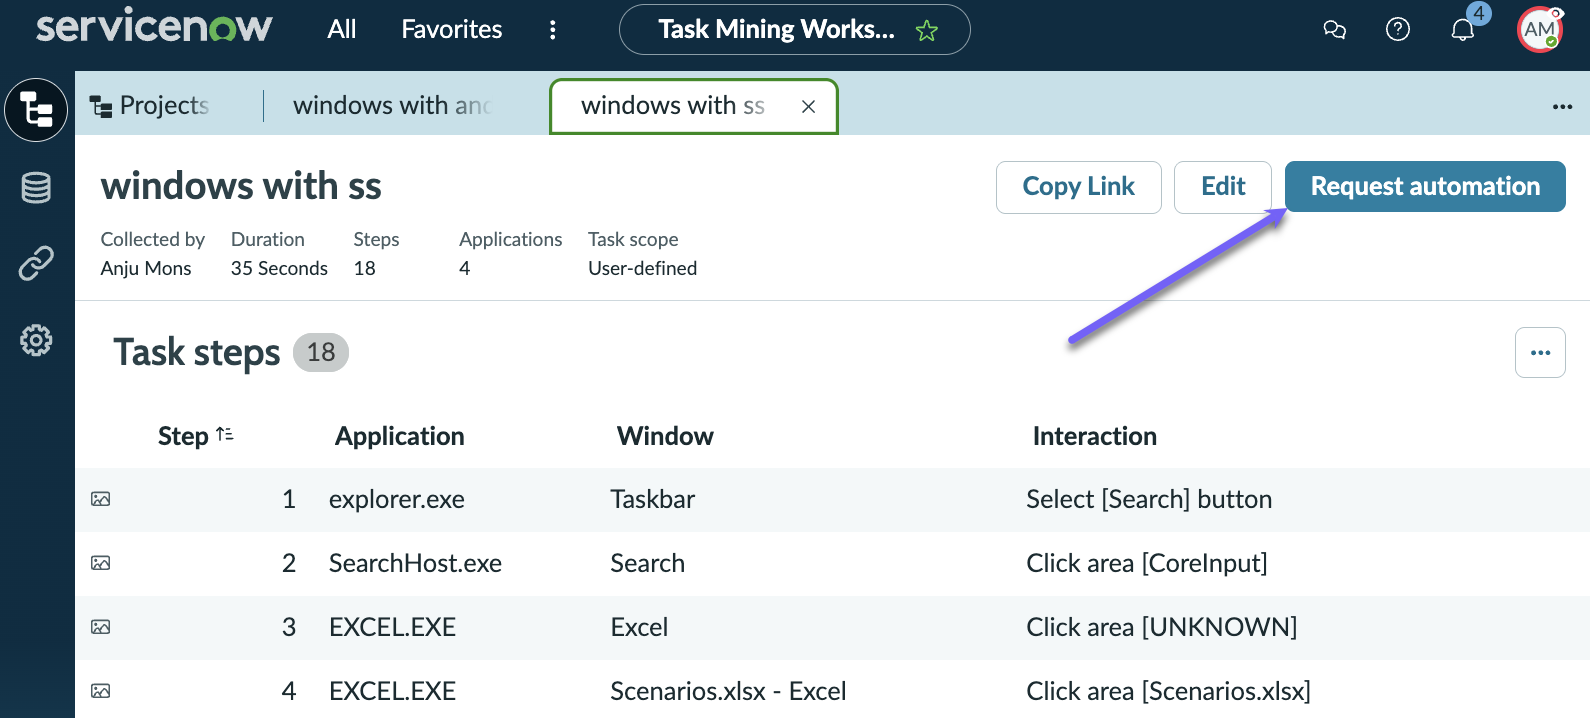The width and height of the screenshot is (1590, 718).
Task: Click the Copy Link button
Action: coord(1078,187)
